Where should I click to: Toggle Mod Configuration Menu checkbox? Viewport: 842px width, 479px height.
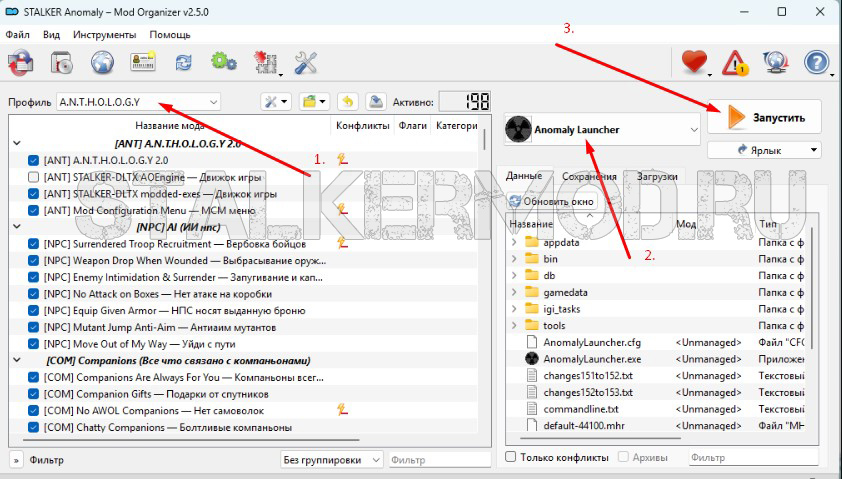click(33, 210)
